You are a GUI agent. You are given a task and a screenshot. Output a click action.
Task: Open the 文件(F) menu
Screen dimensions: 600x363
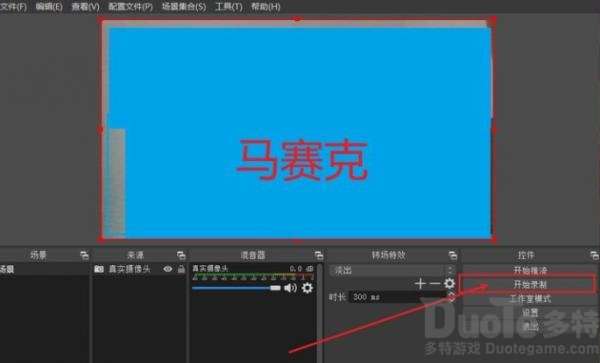(13, 7)
